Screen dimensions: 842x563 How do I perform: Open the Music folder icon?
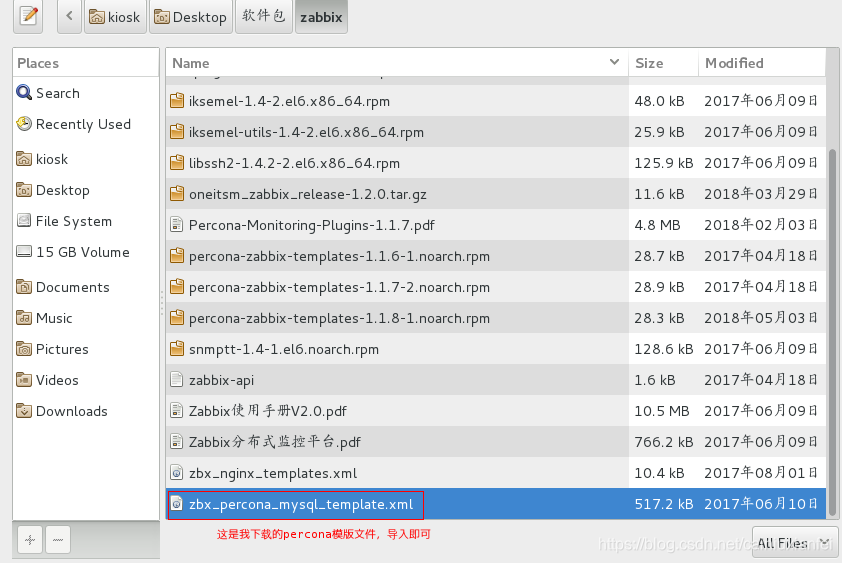(24, 318)
